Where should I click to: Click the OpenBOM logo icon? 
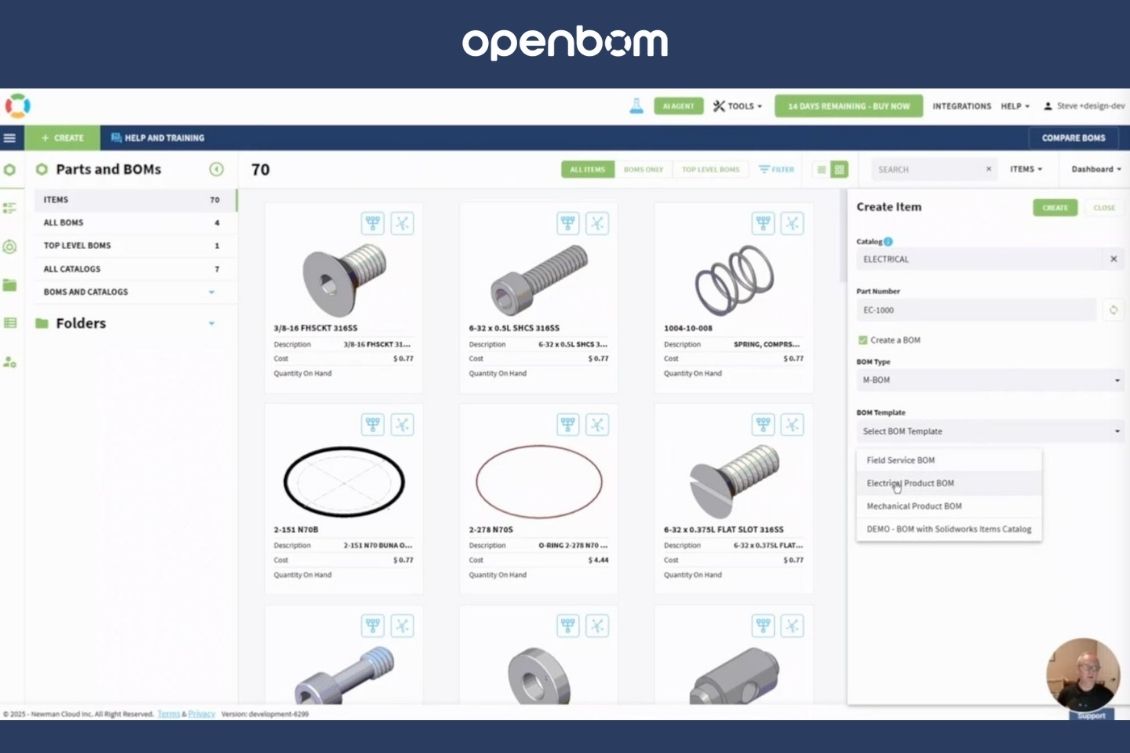tap(17, 106)
